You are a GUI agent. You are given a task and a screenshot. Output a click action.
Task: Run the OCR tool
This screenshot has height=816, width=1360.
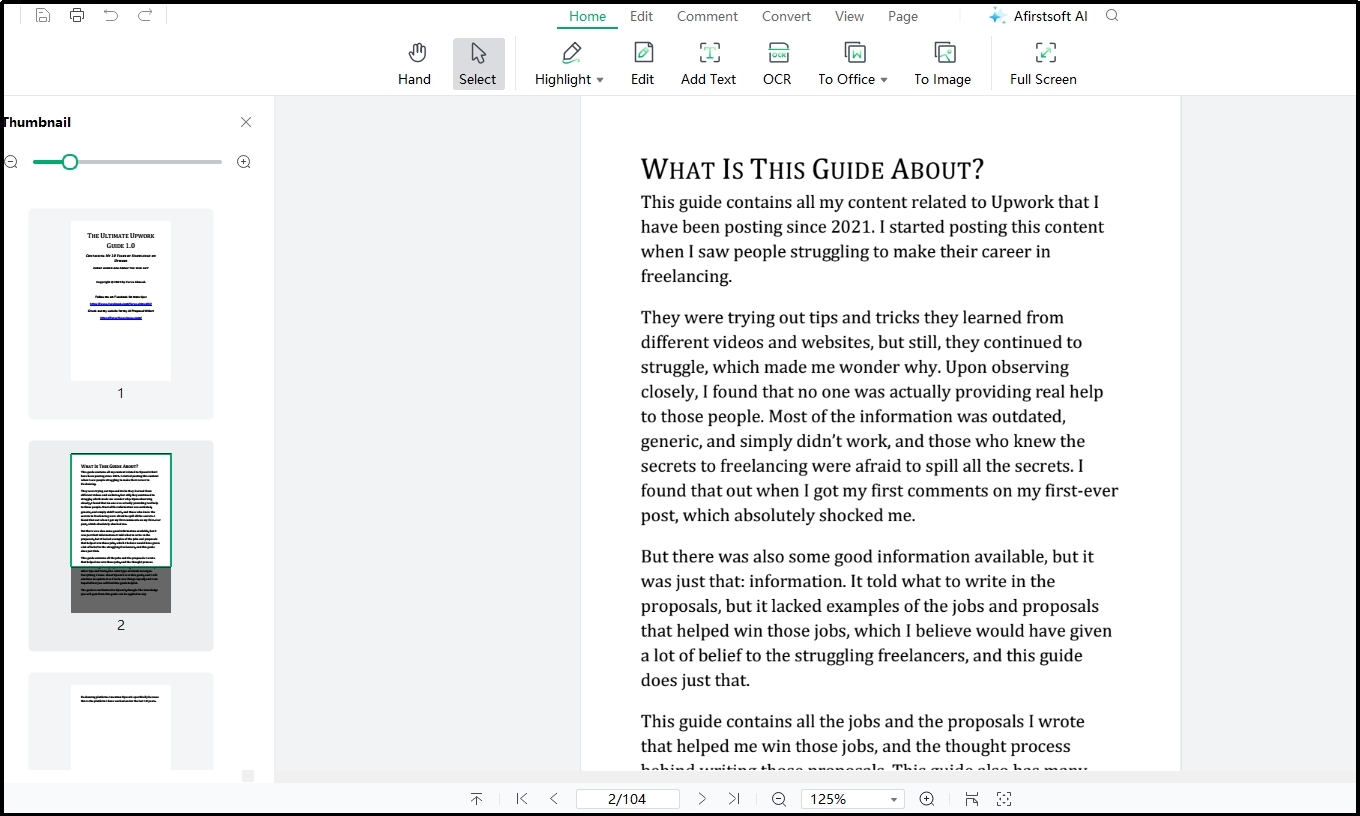pos(777,65)
